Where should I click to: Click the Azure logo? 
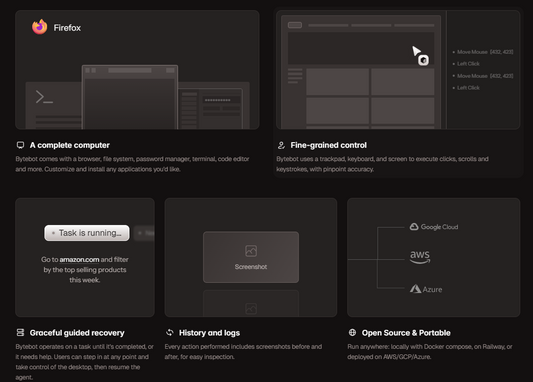[x=426, y=289]
